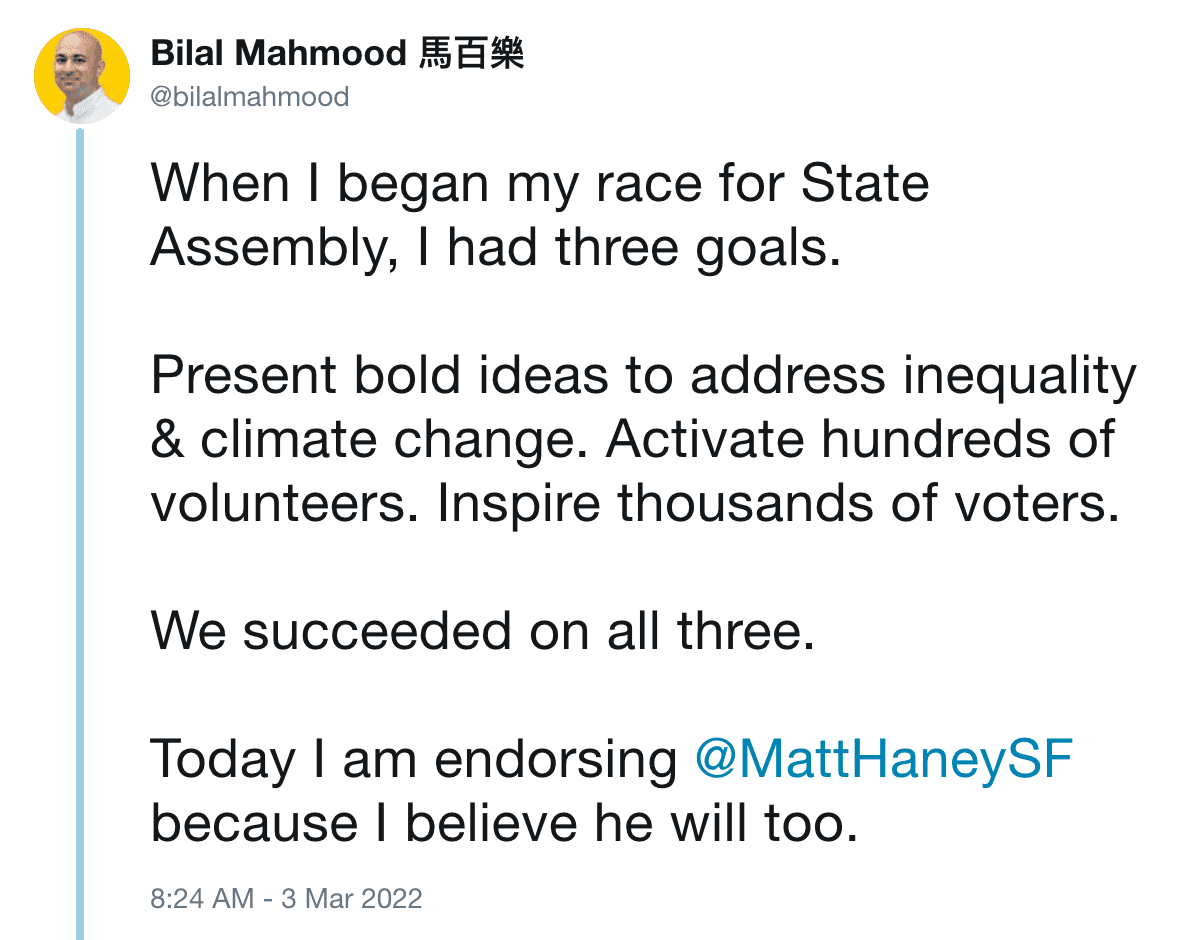This screenshot has width=1194, height=940.
Task: Click the blue vertical thread line
Action: [80, 530]
